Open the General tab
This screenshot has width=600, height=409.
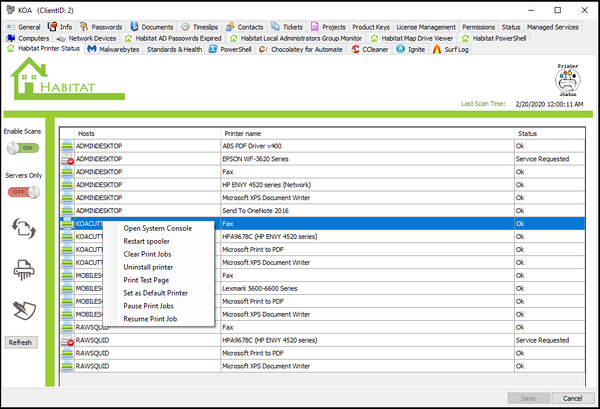24,27
